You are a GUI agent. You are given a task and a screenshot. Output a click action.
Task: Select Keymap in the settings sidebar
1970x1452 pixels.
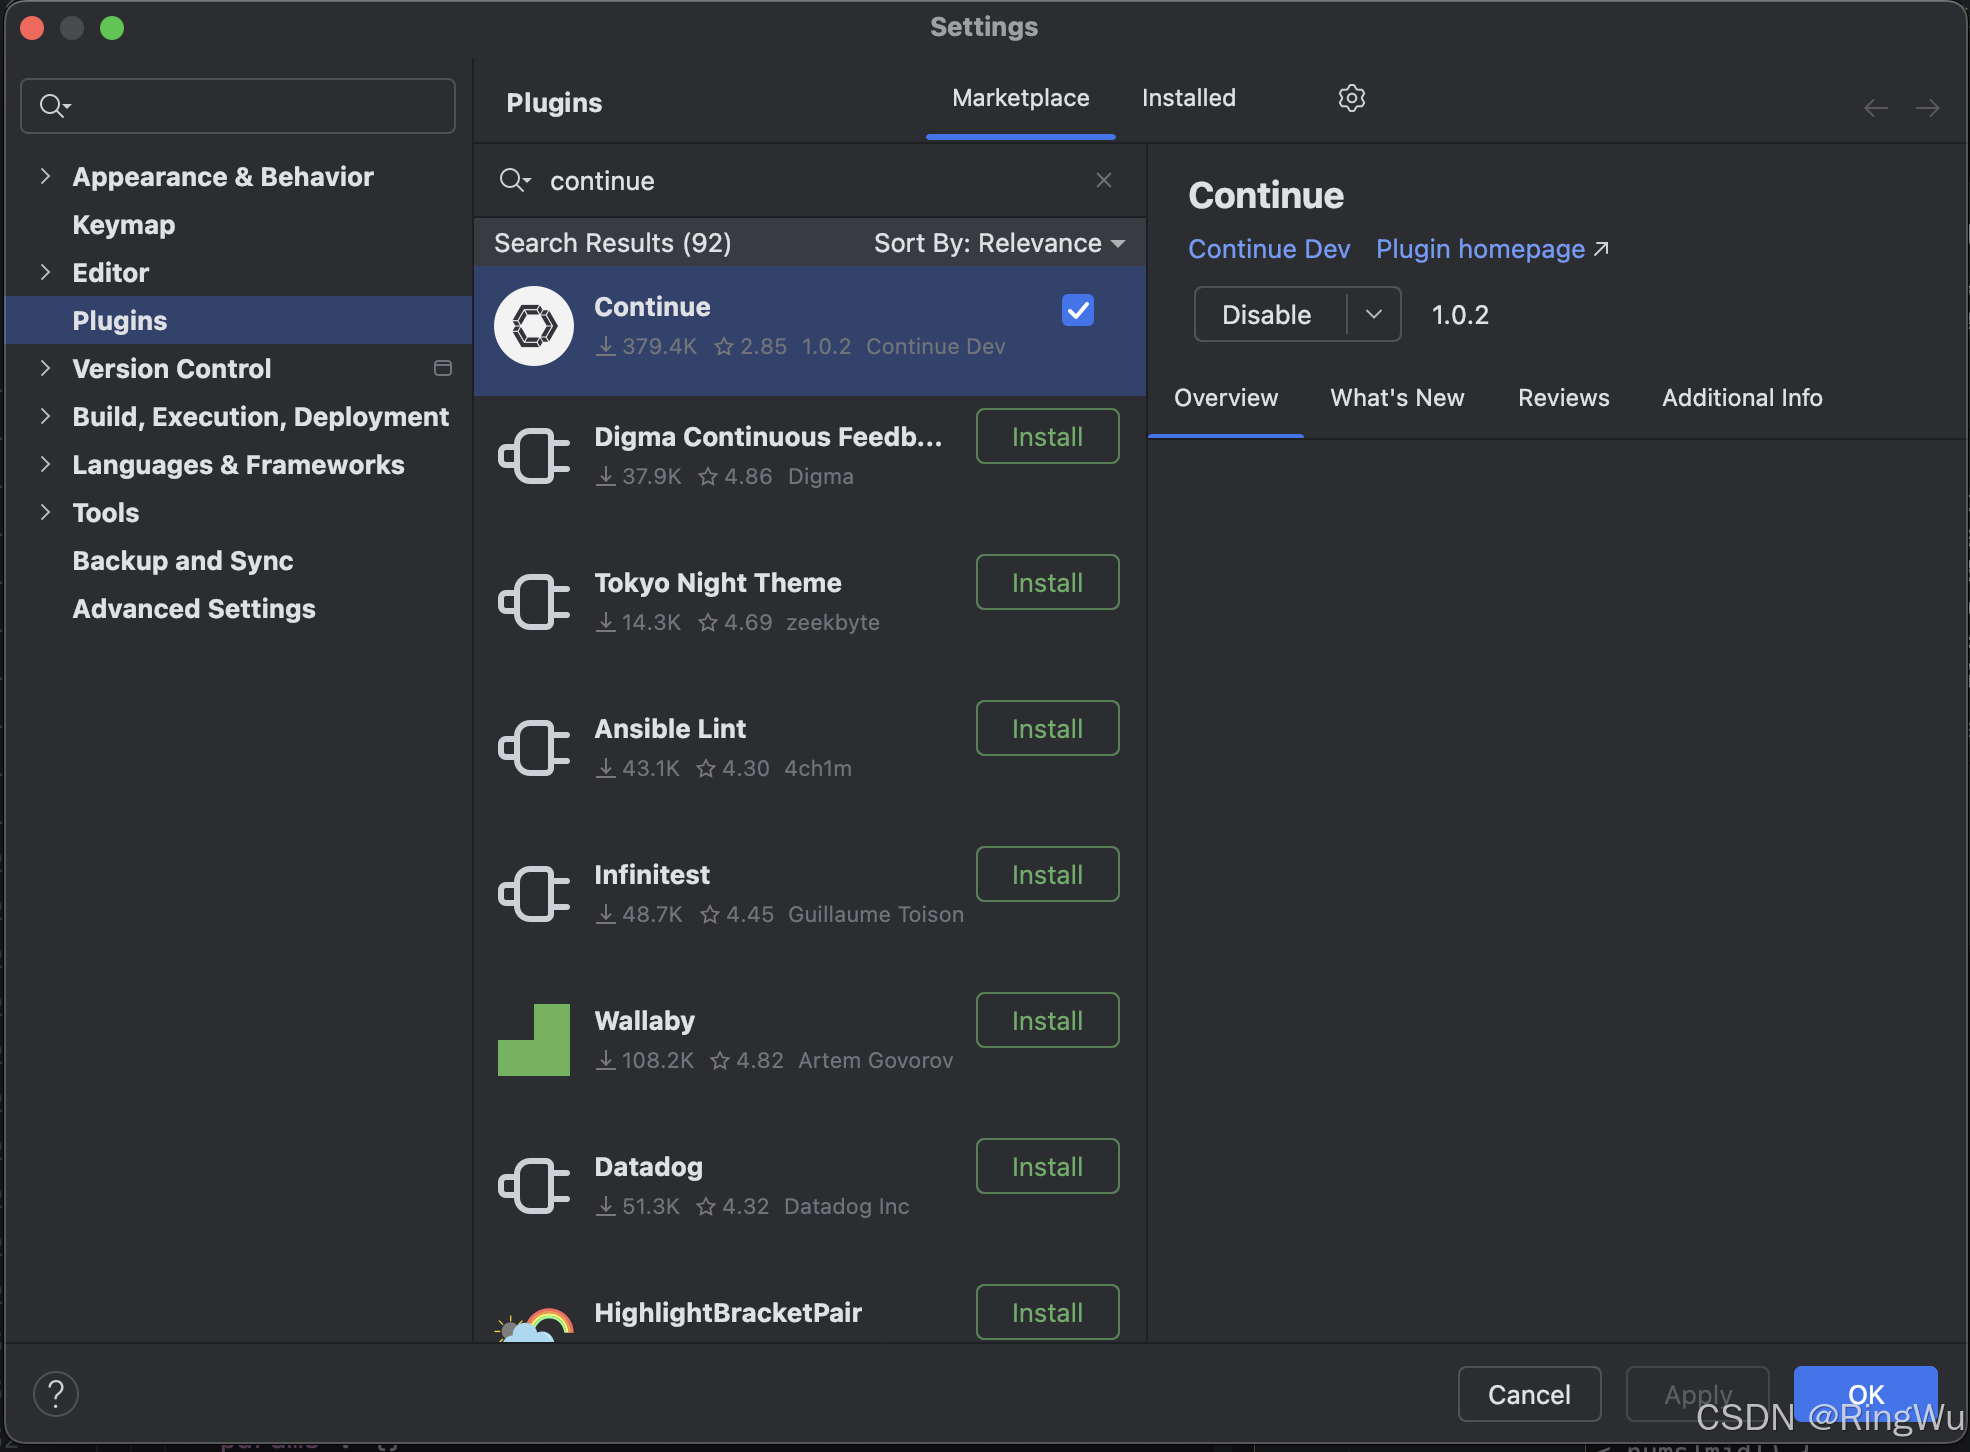point(124,225)
